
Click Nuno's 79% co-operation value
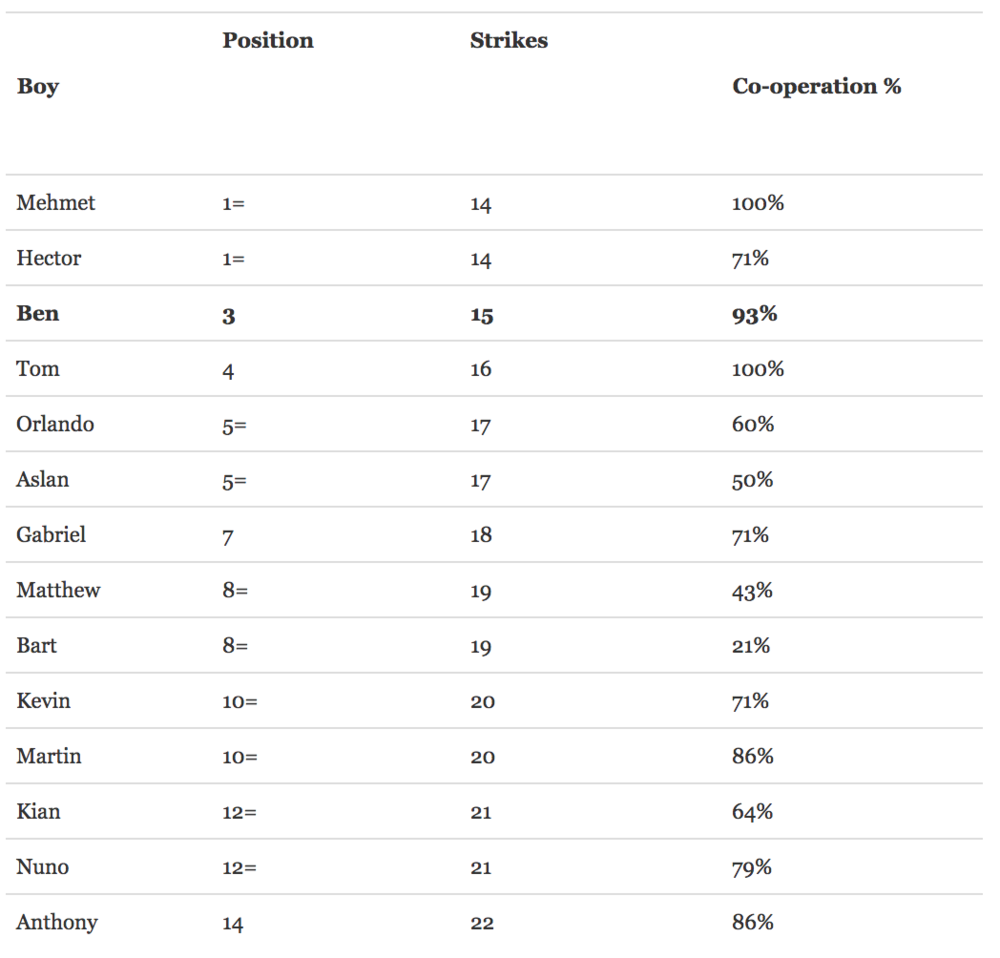coord(751,867)
